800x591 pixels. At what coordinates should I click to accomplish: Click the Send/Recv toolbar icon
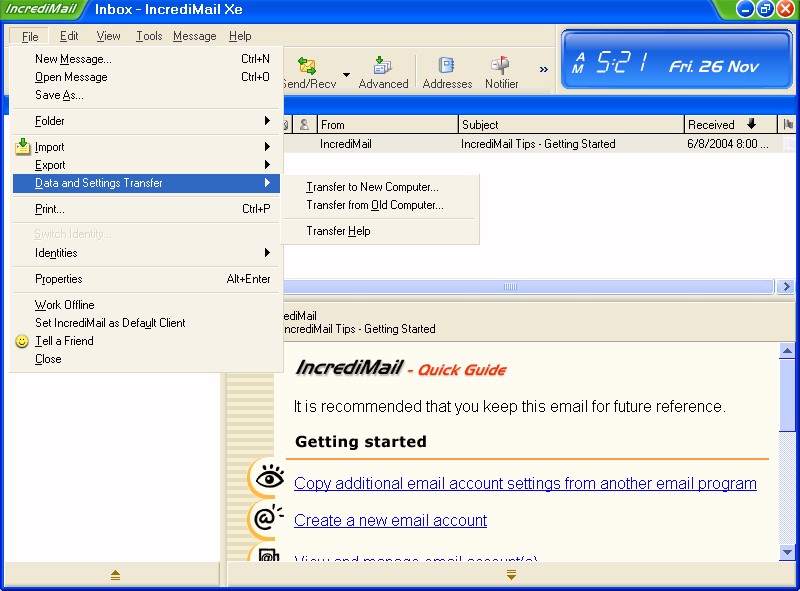(x=307, y=67)
